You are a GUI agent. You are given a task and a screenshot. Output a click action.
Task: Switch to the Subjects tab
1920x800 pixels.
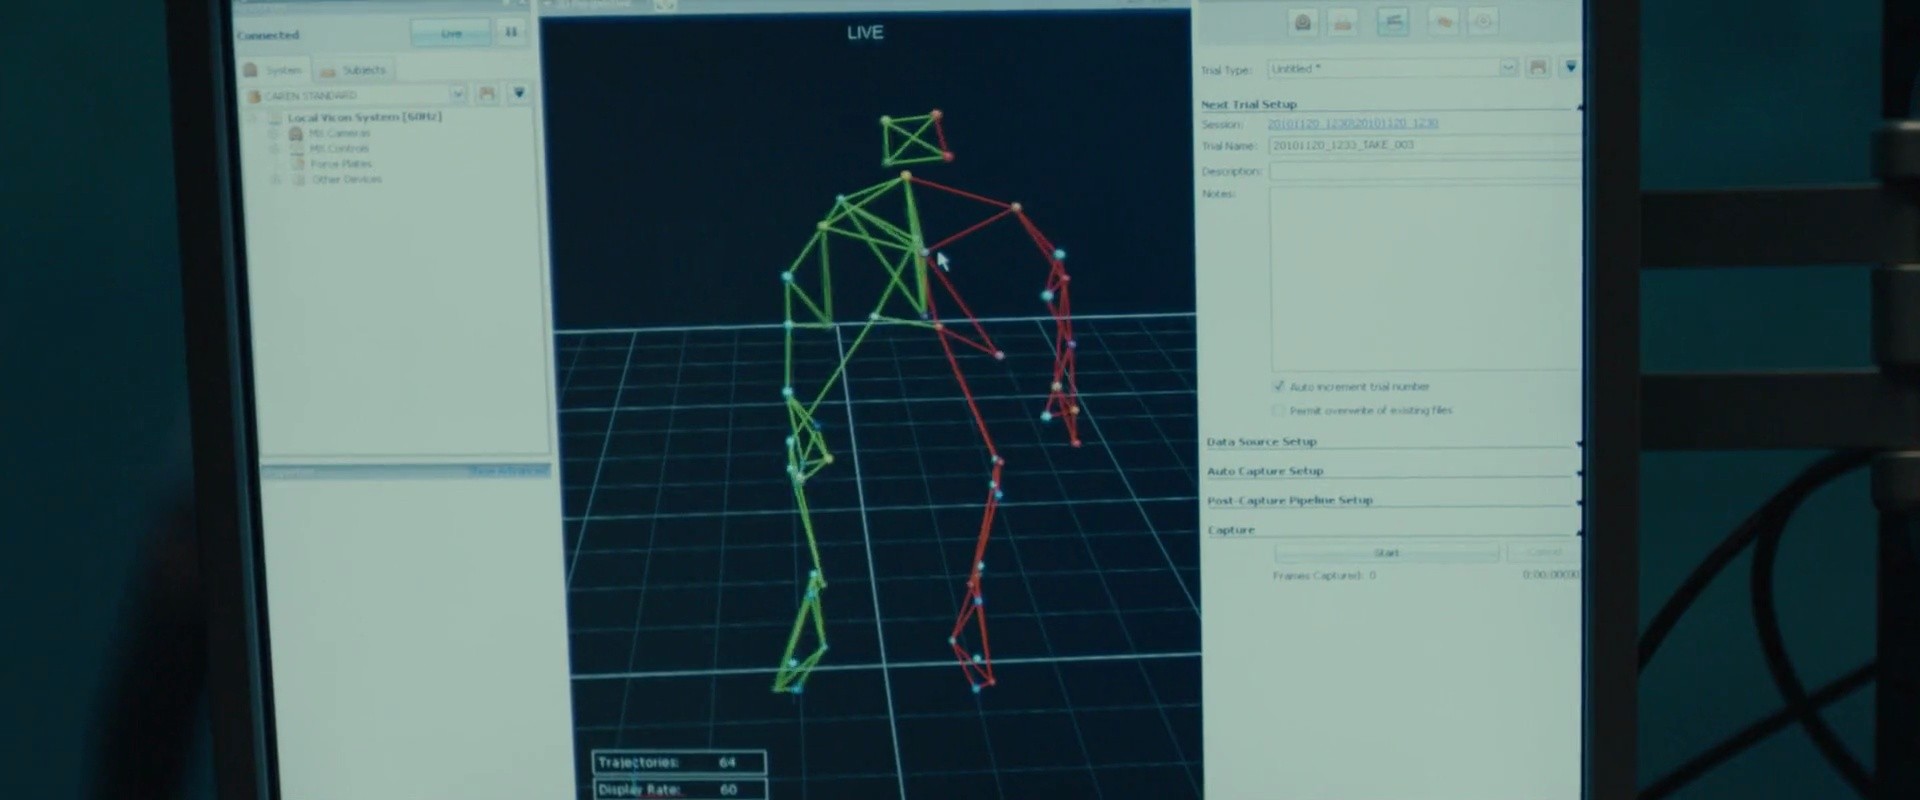354,70
